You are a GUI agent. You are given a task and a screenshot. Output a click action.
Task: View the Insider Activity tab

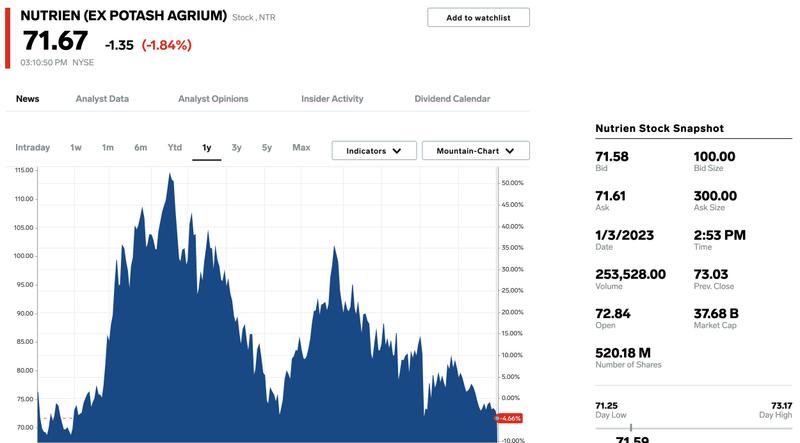coord(332,99)
